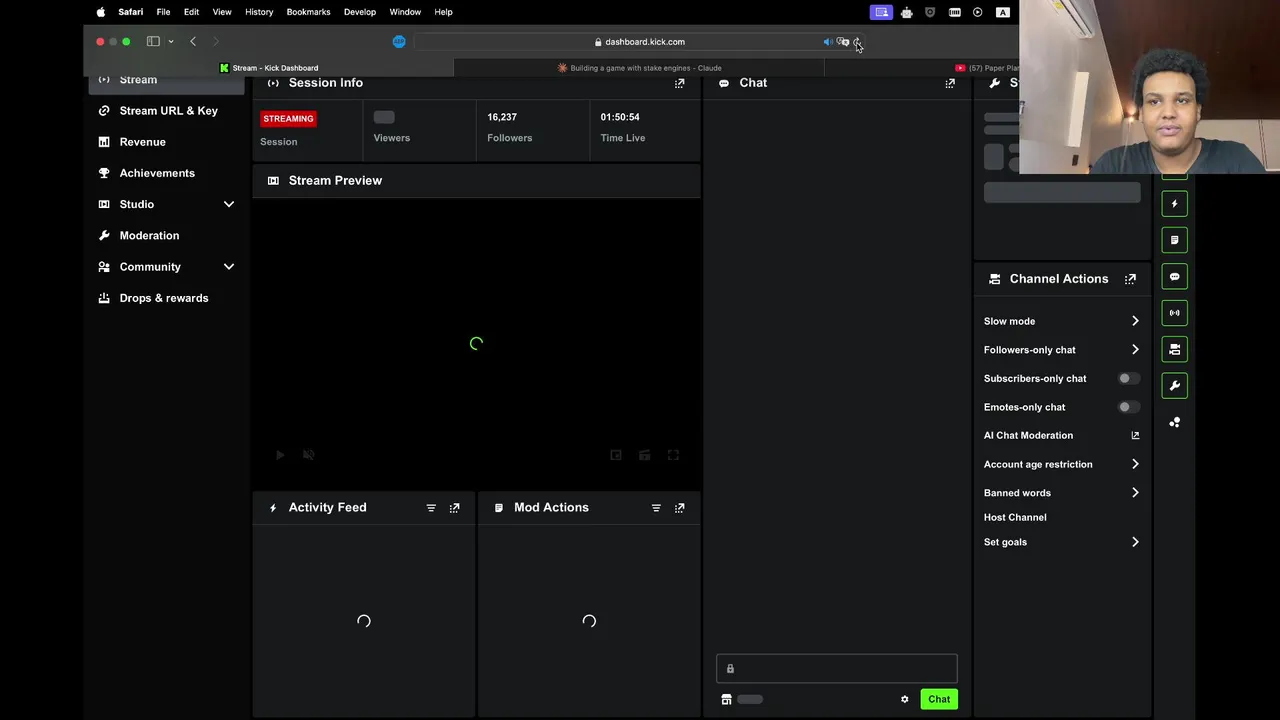Toggle Subscribers-only chat switch

(1128, 379)
